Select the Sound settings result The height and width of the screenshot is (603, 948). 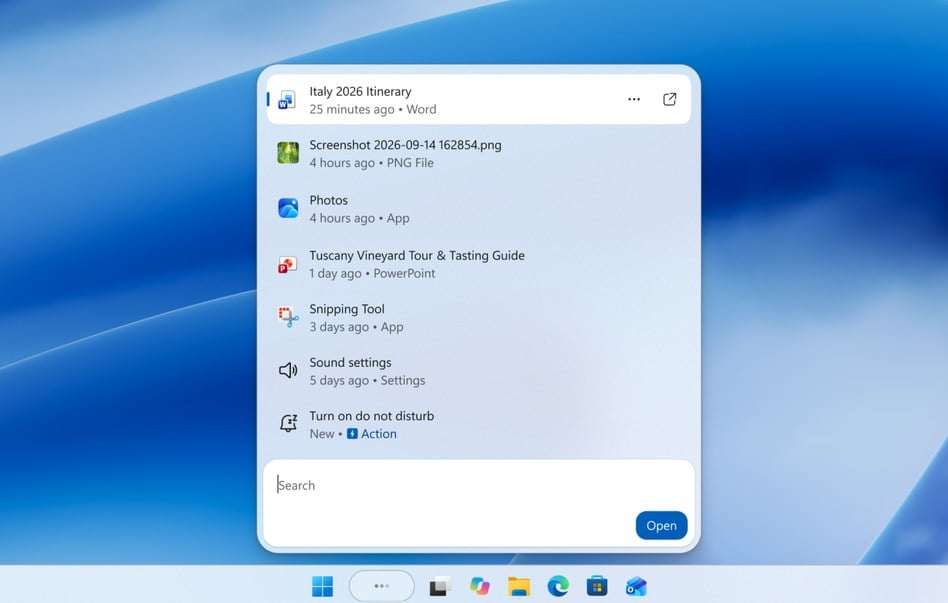[479, 371]
